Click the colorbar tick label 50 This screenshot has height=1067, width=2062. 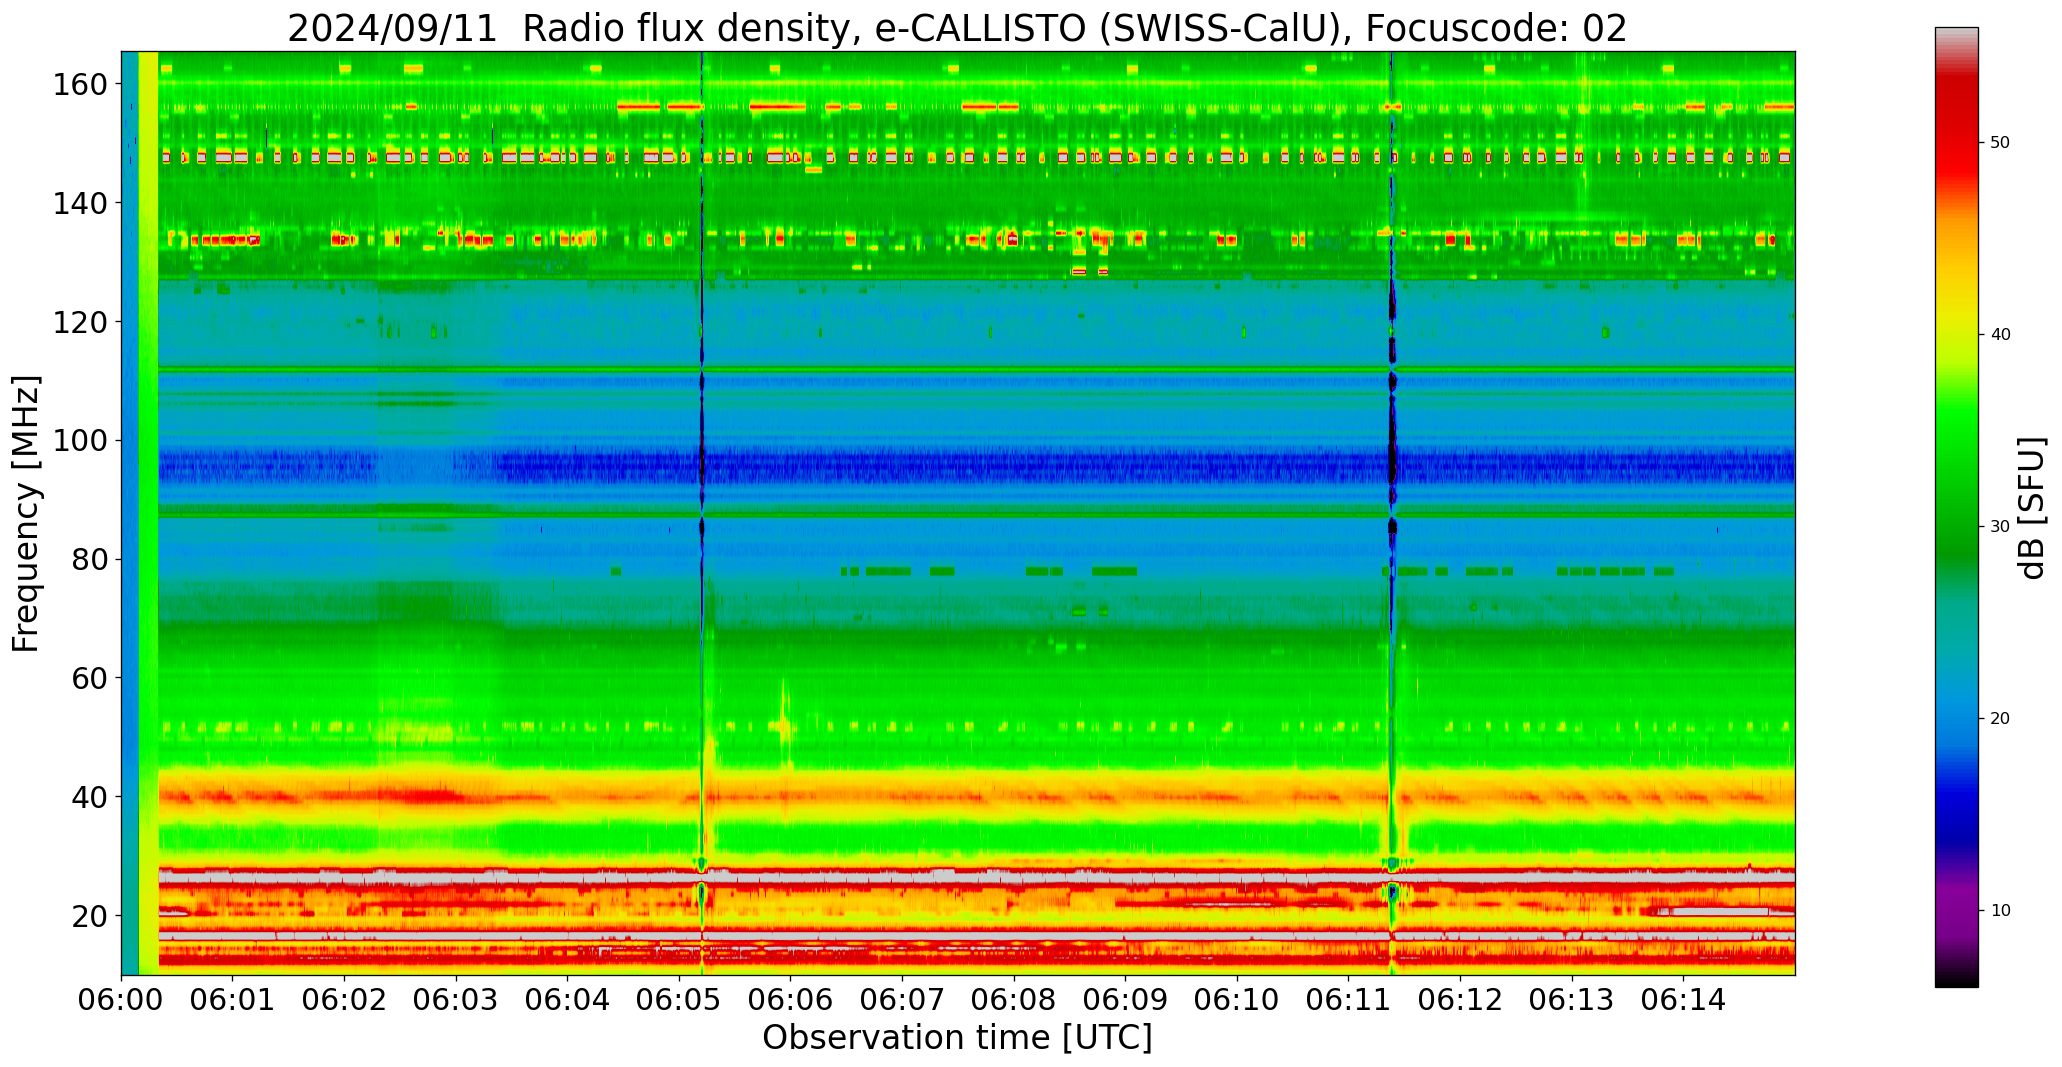pos(2000,143)
